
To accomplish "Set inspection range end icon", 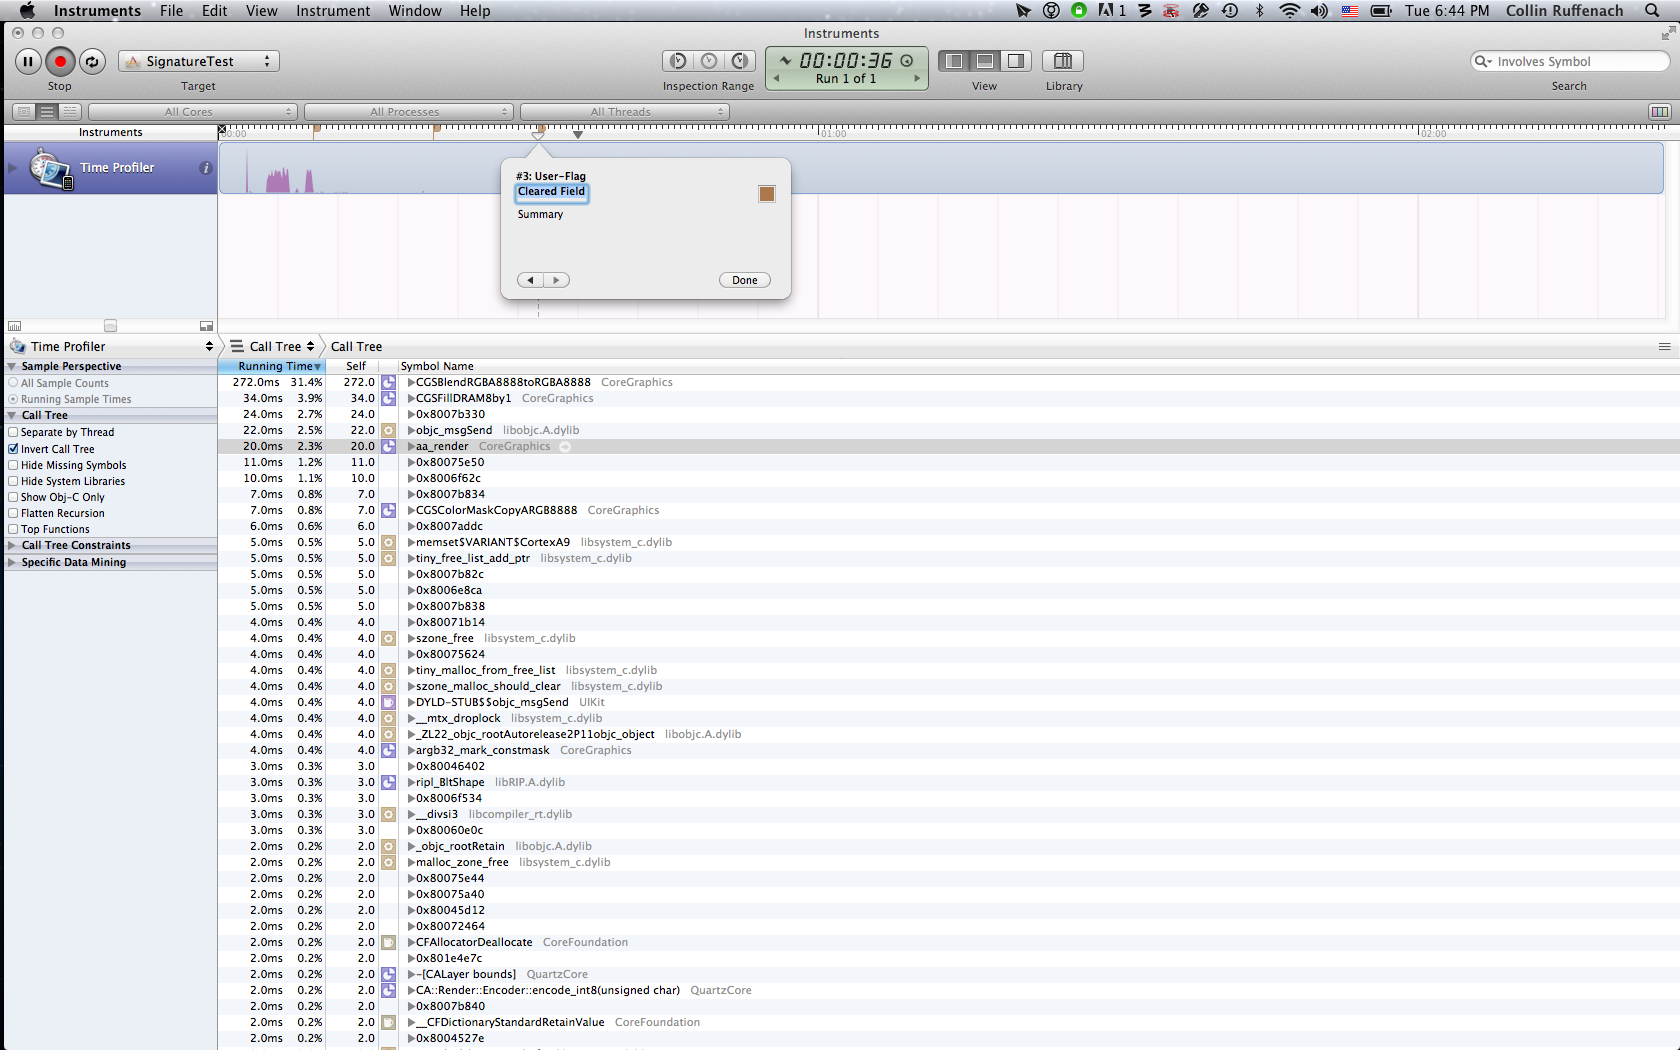I will coord(740,61).
